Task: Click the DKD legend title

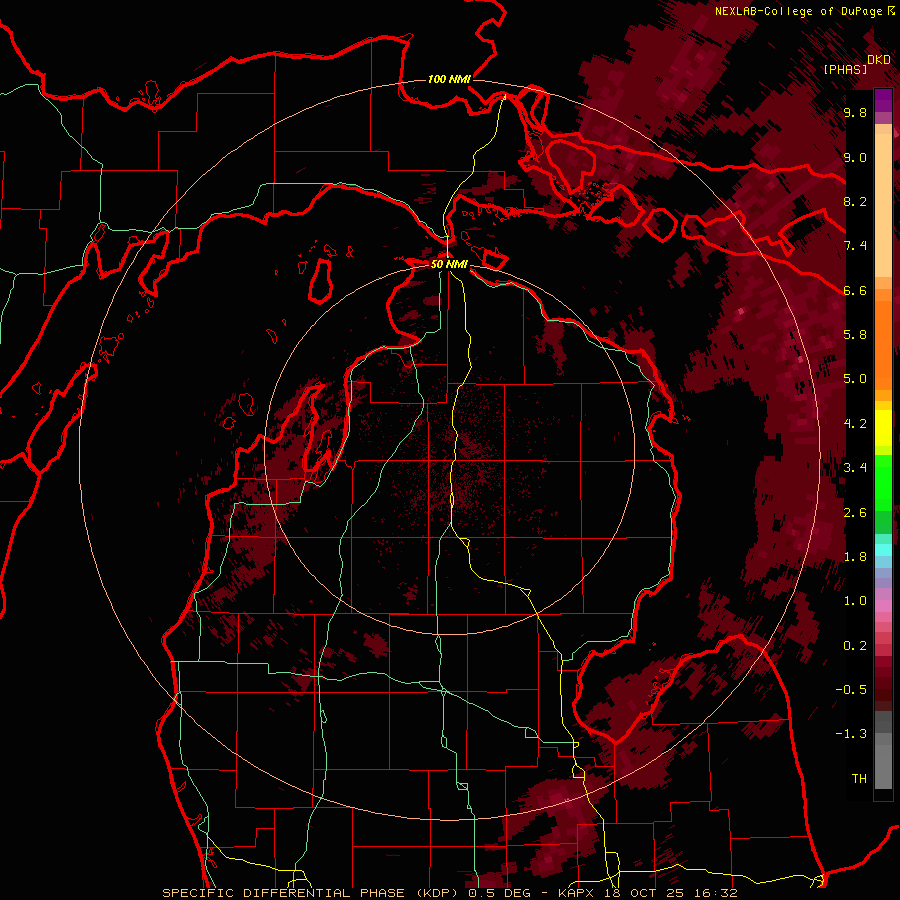Action: point(879,59)
